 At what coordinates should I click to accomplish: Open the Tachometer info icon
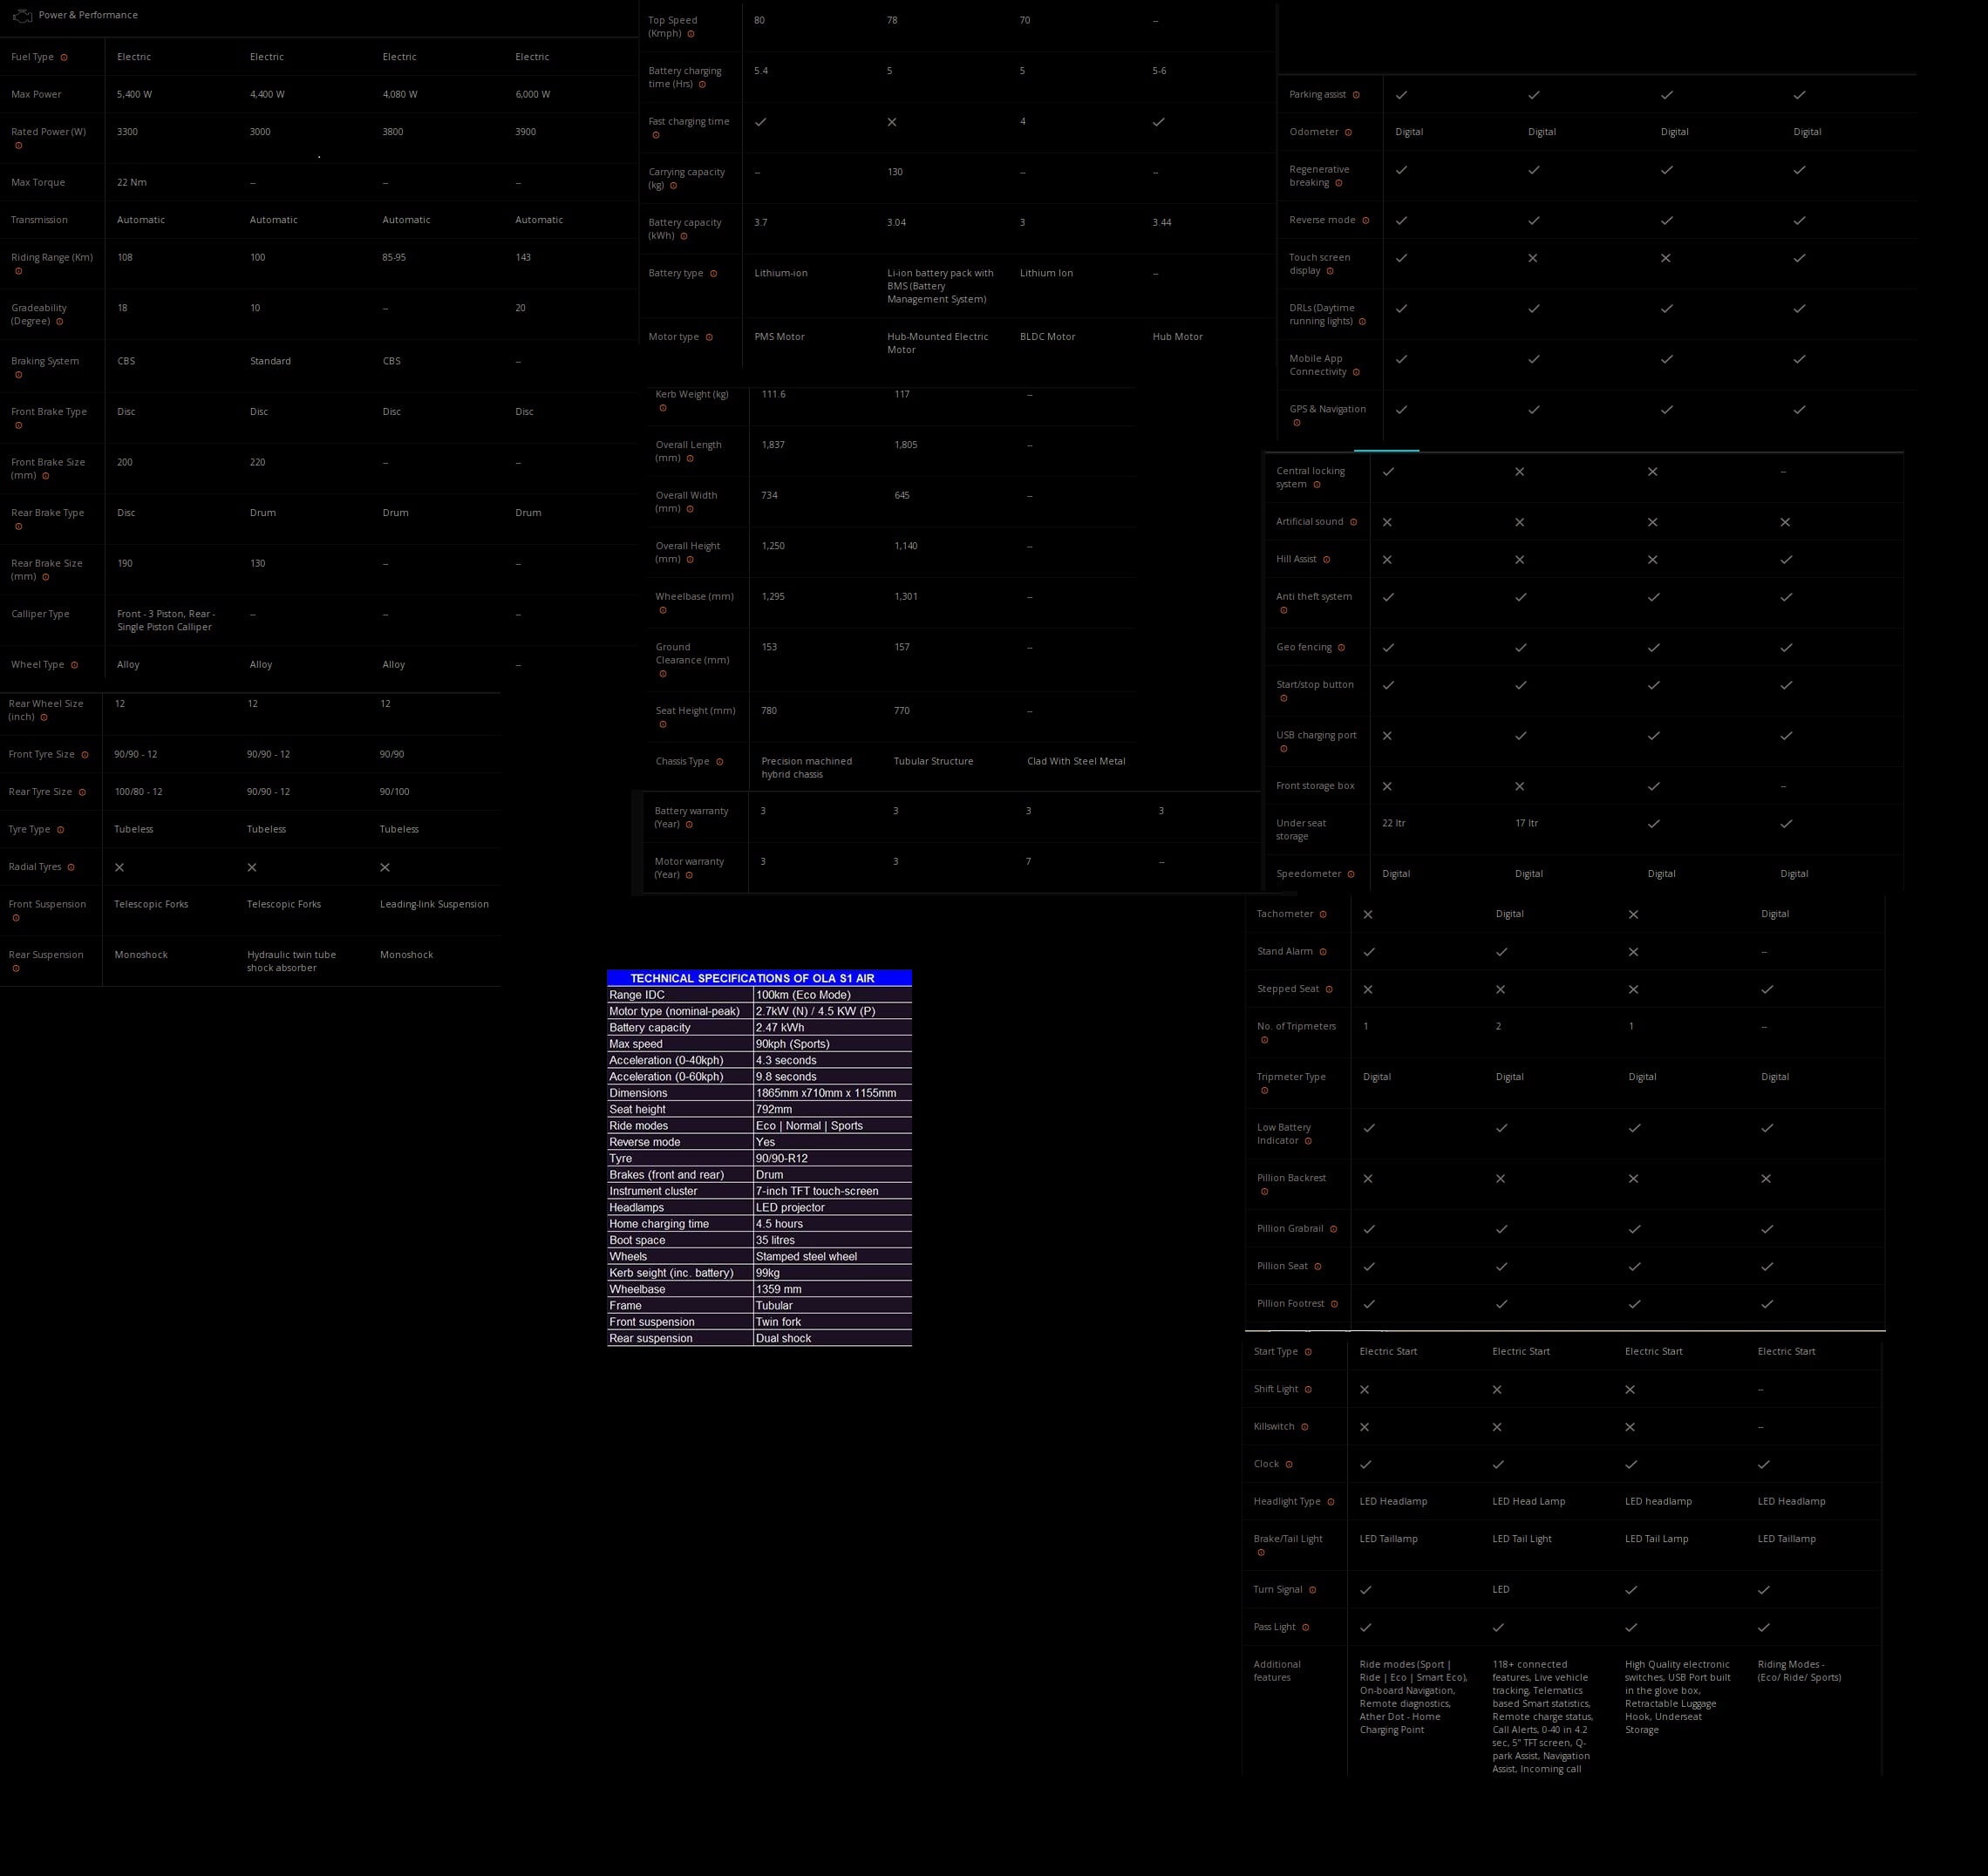1323,914
